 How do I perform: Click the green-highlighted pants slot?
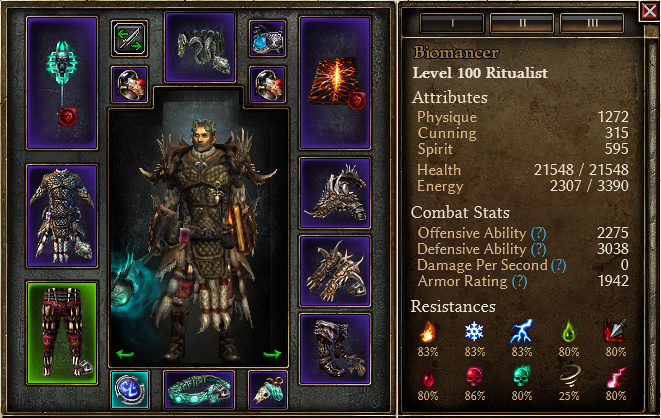click(62, 333)
